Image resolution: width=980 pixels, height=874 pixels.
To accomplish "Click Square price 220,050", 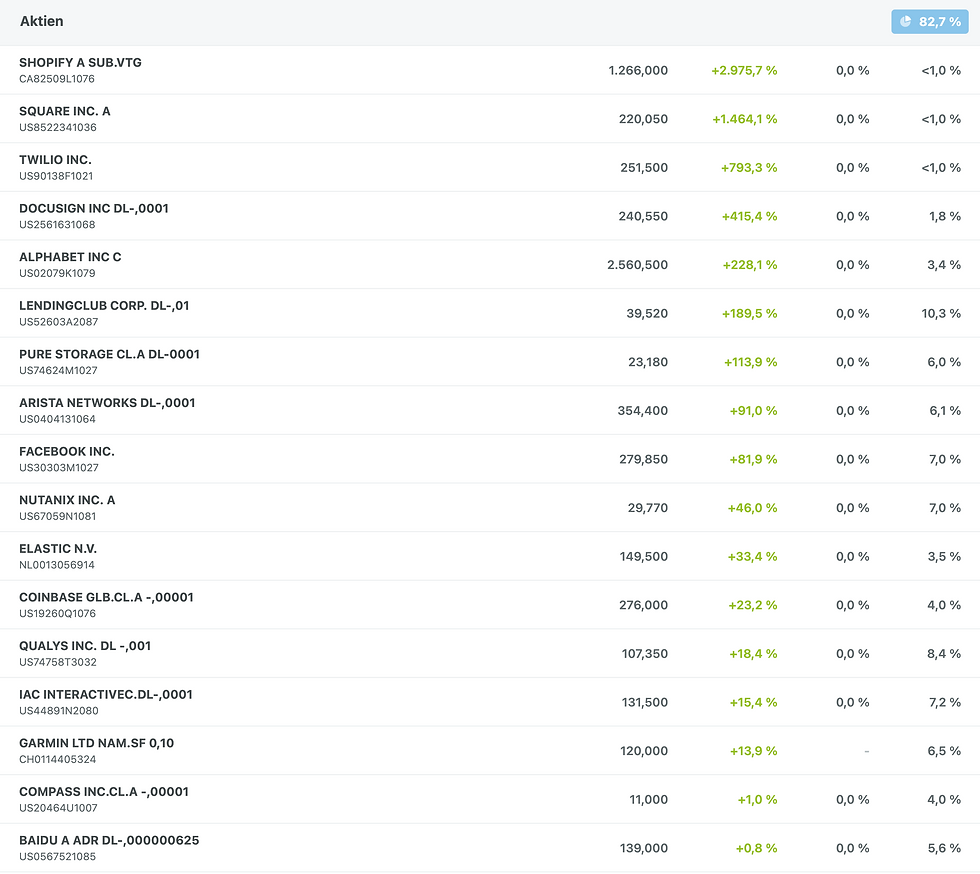I will [x=643, y=119].
